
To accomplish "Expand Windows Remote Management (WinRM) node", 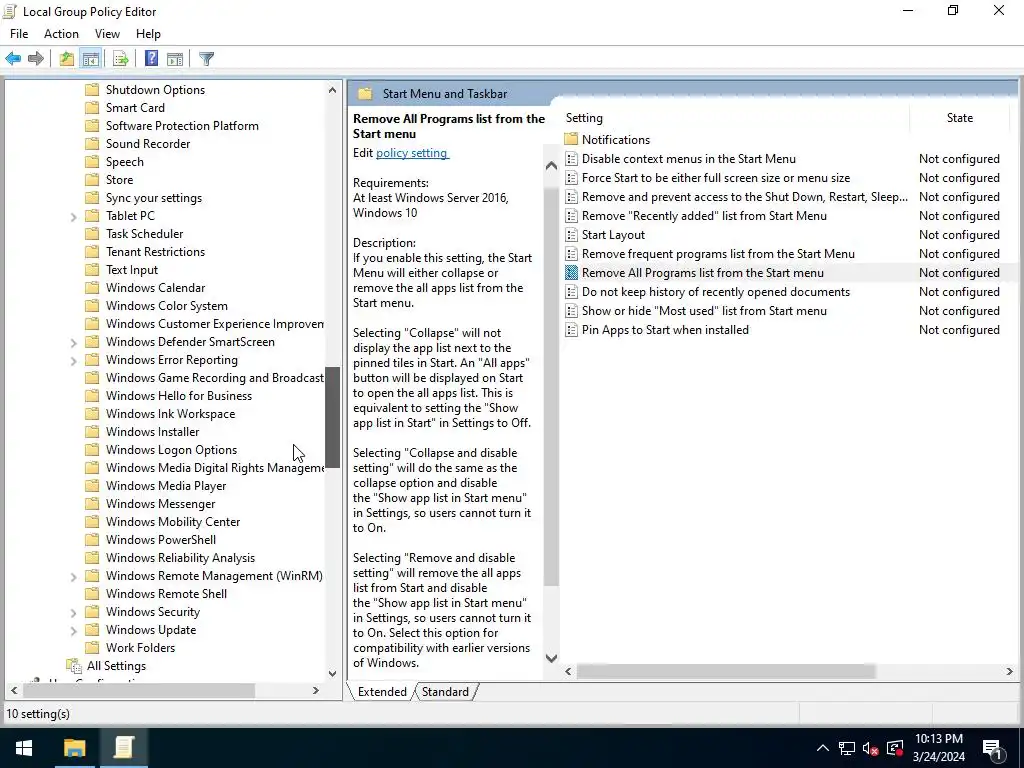I will (73, 577).
